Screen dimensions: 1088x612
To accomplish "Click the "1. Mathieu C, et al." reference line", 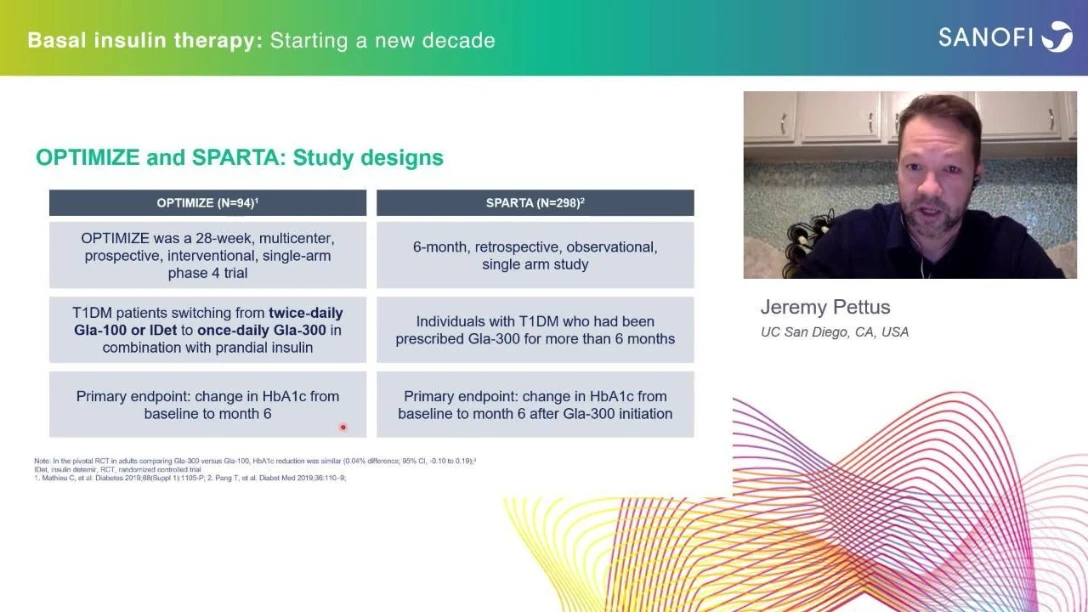I will tap(190, 478).
